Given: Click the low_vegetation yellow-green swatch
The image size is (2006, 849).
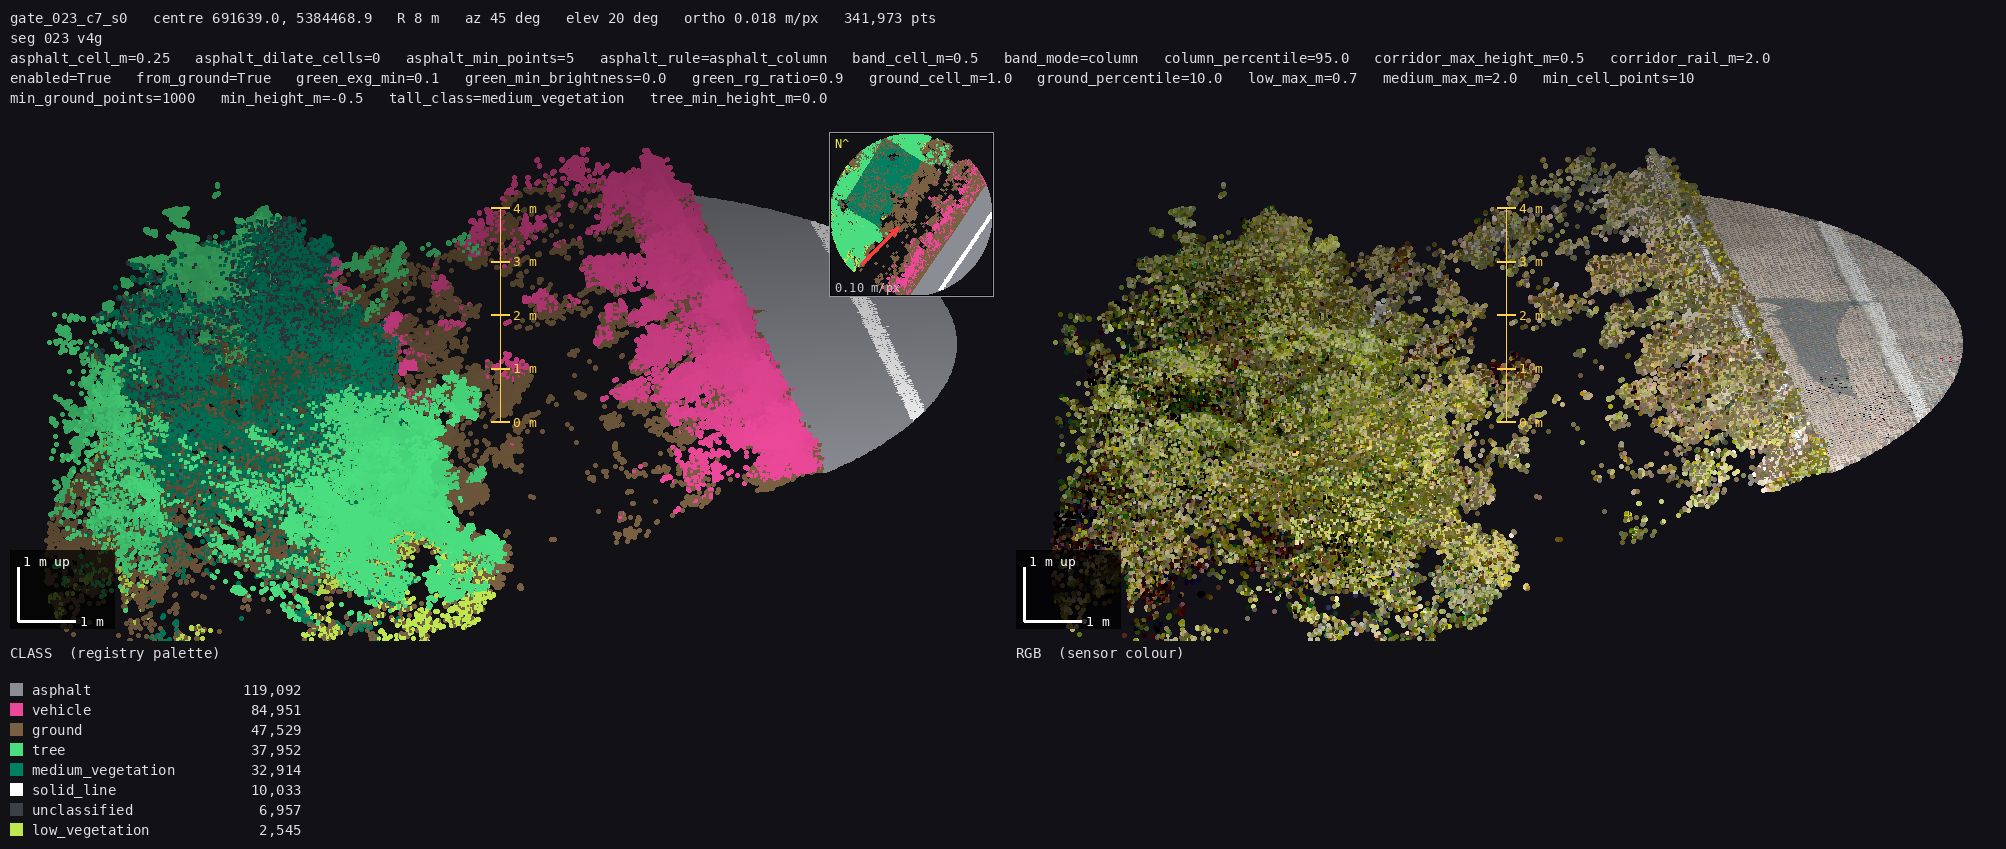Looking at the screenshot, I should point(16,830).
